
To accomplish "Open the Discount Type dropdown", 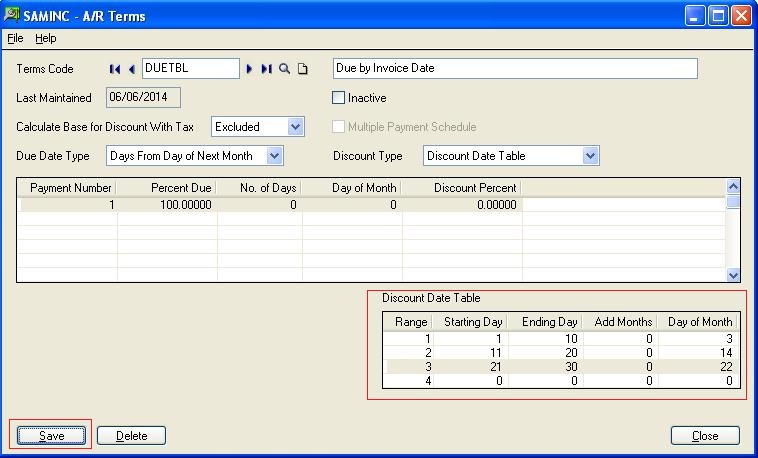I will coord(590,156).
